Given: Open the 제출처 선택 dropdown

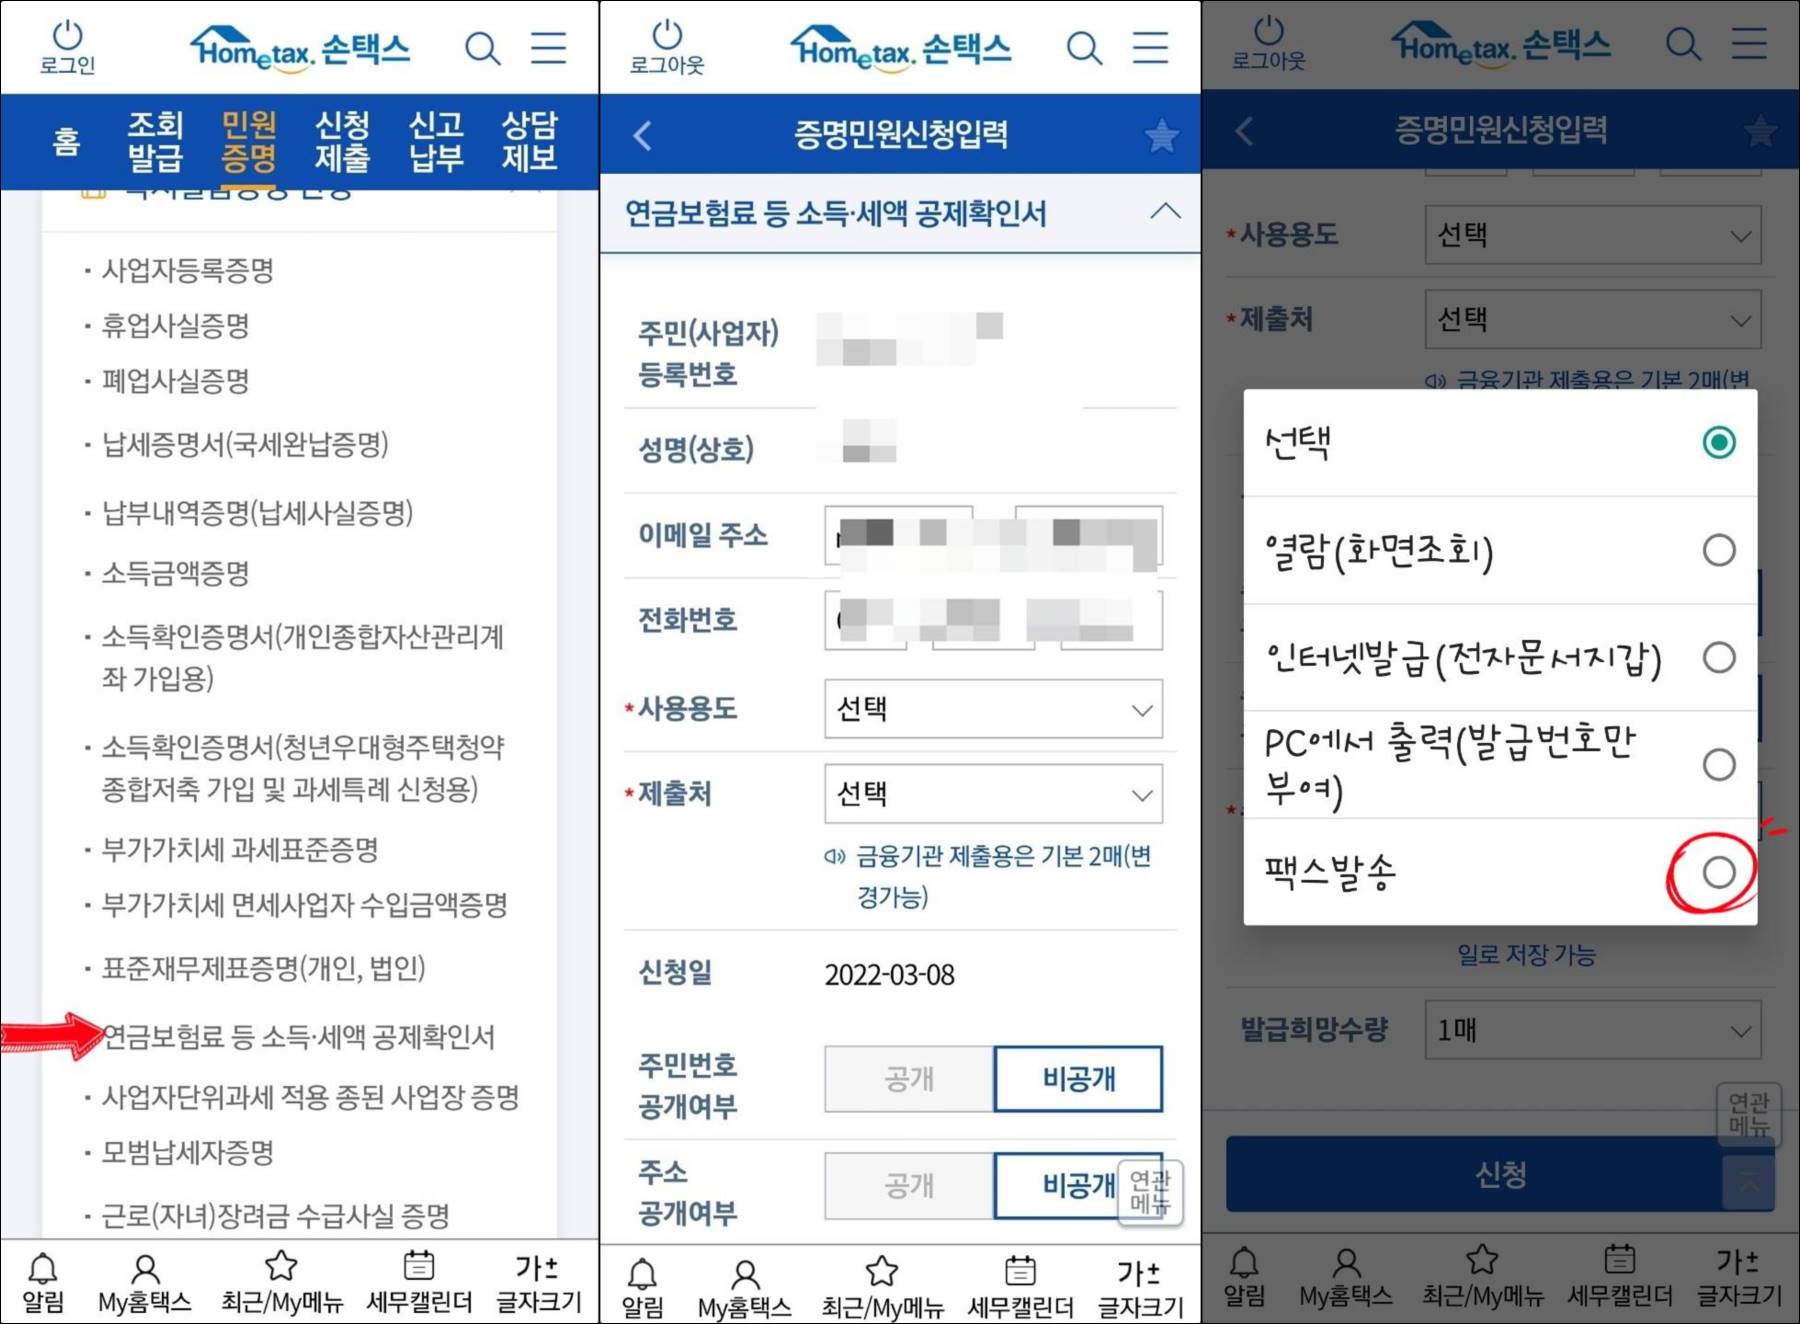Looking at the screenshot, I should point(993,793).
